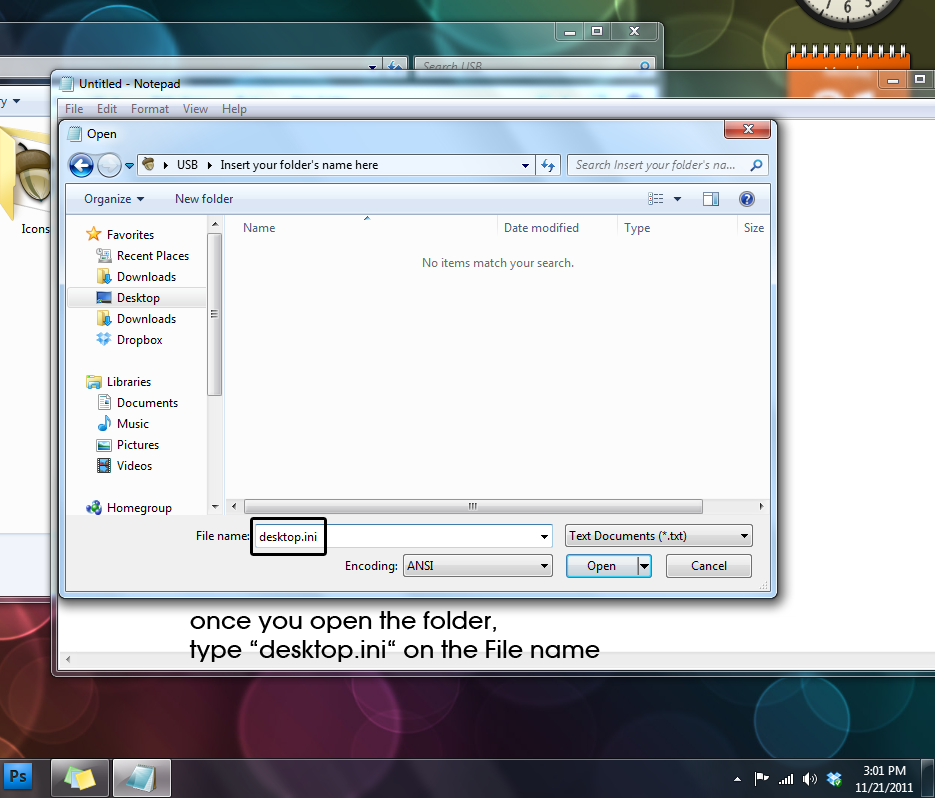Click the back navigation arrow

click(x=81, y=165)
